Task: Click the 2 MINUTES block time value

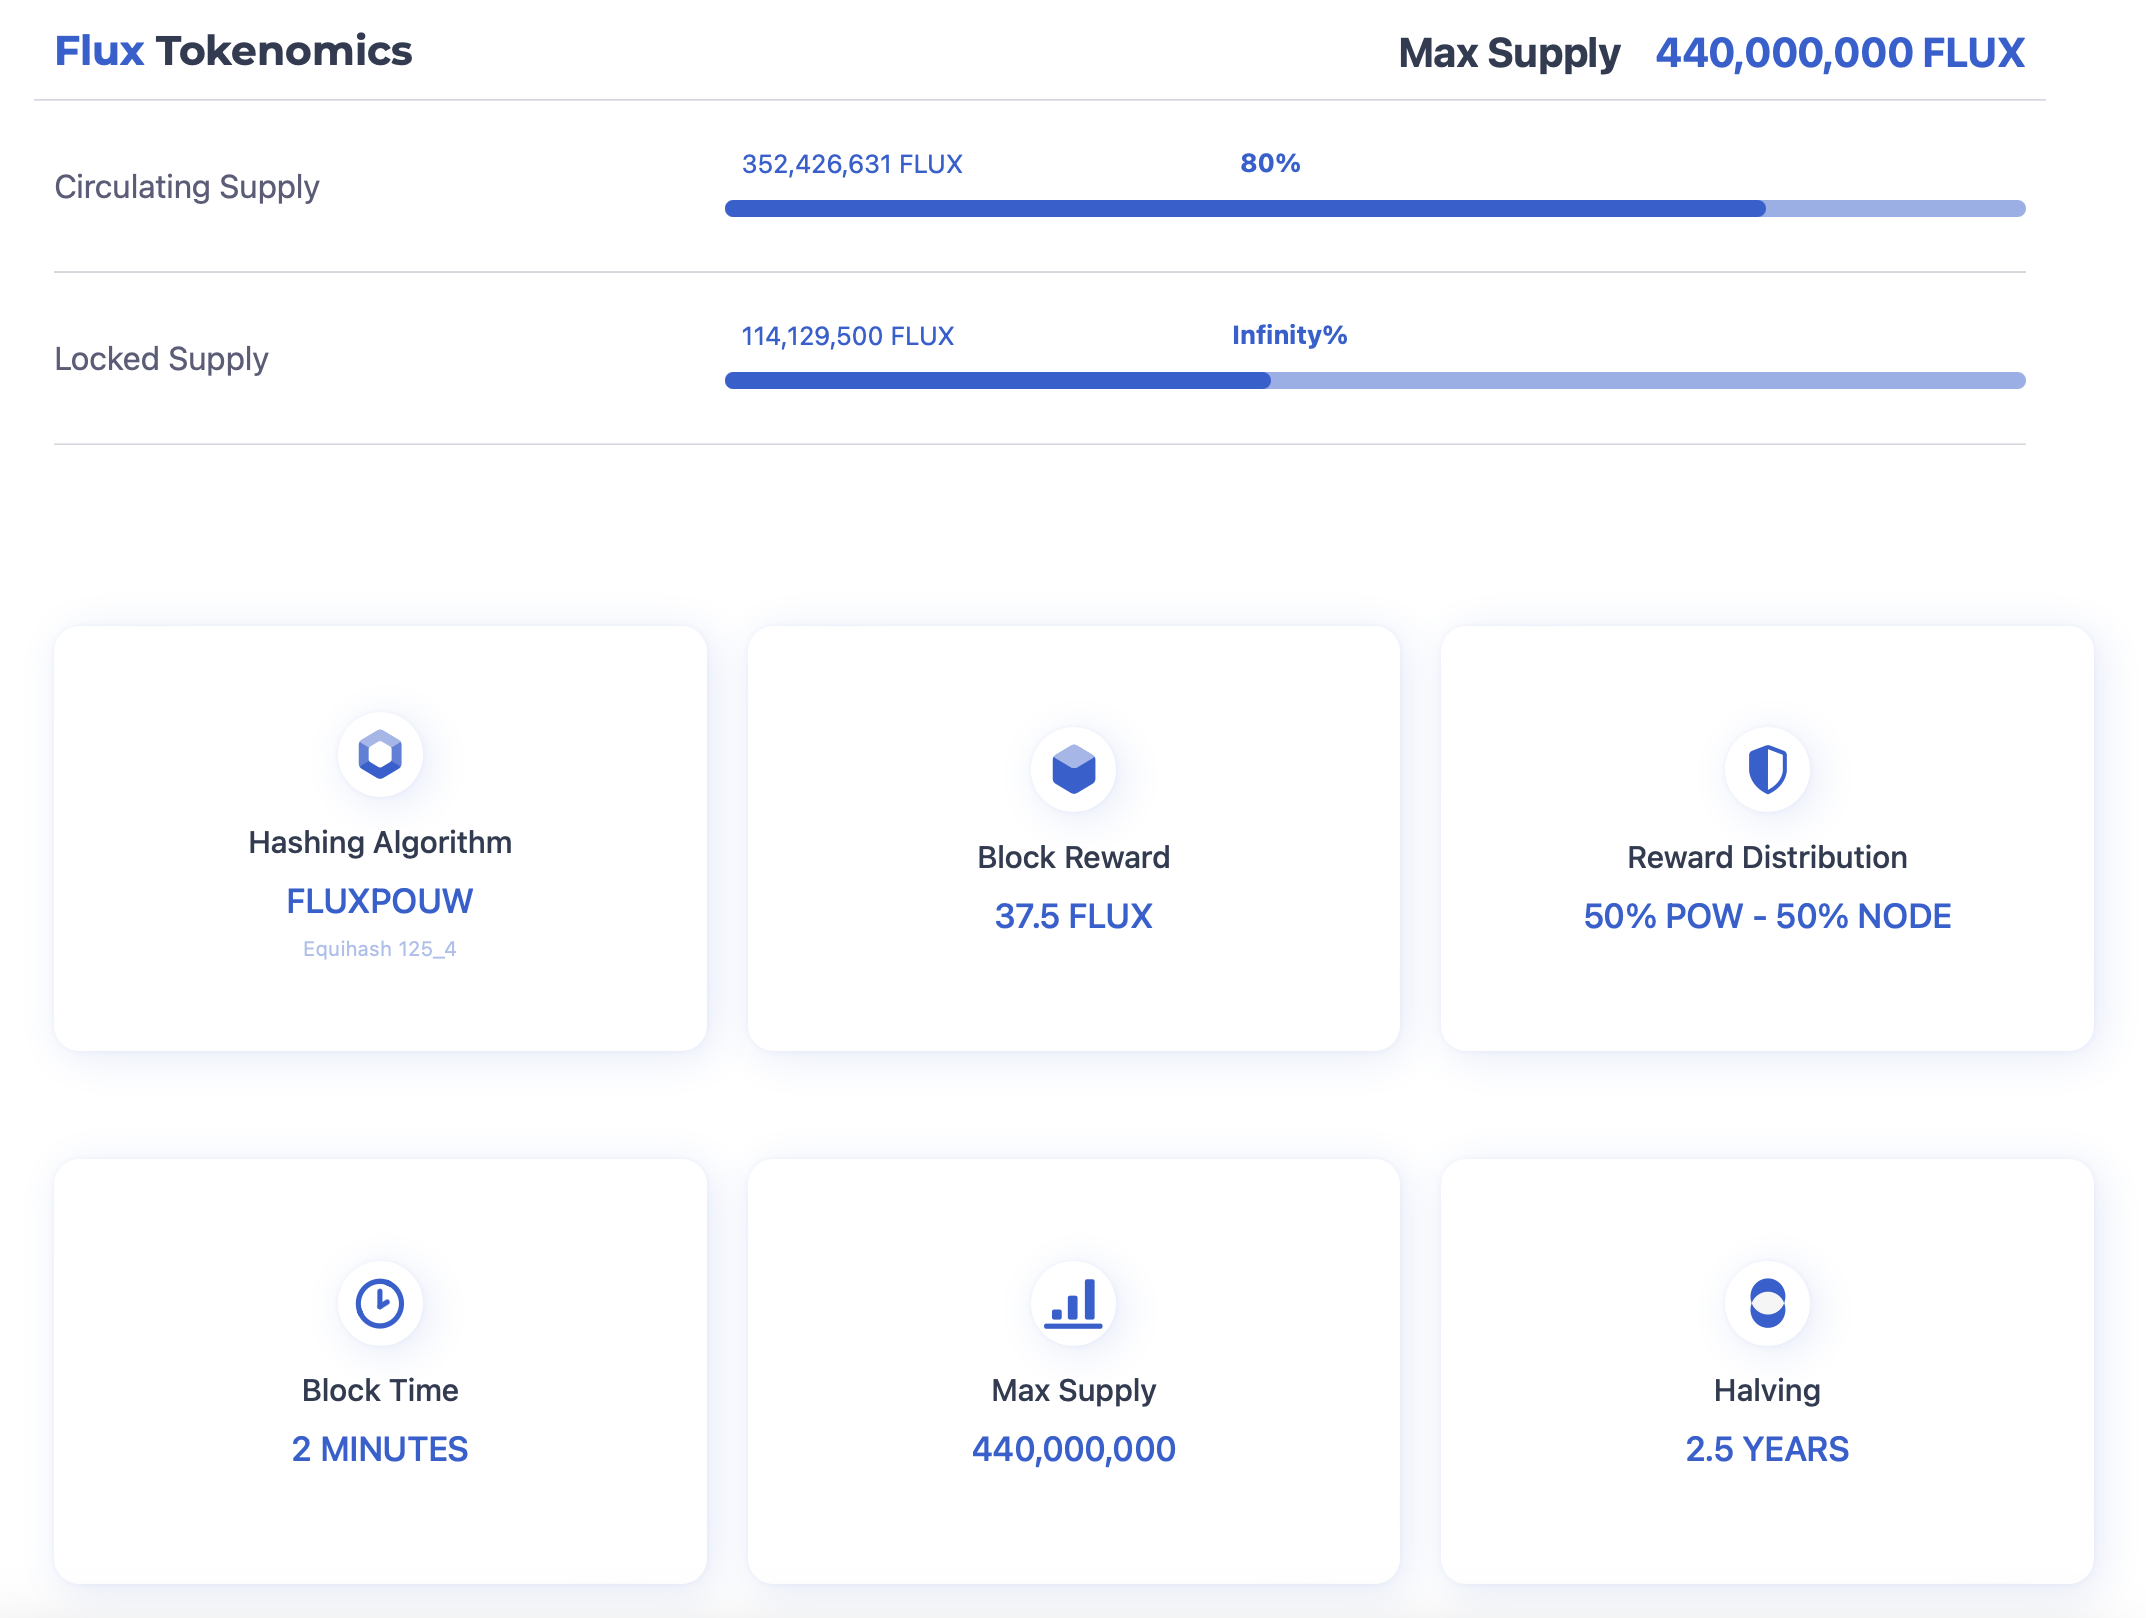Action: coord(380,1449)
